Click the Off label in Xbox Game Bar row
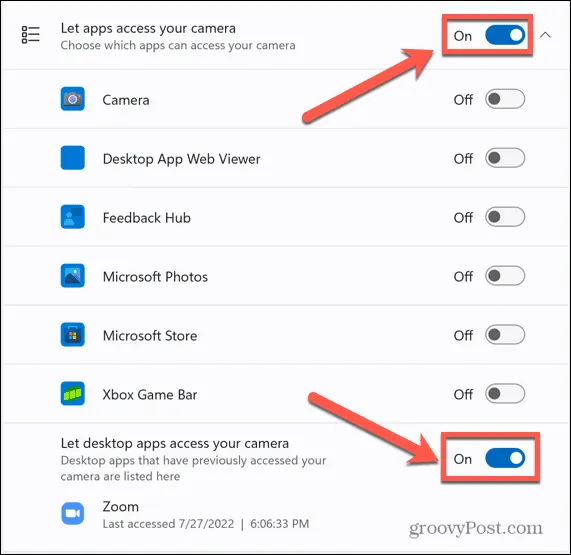The image size is (571, 555). (463, 394)
